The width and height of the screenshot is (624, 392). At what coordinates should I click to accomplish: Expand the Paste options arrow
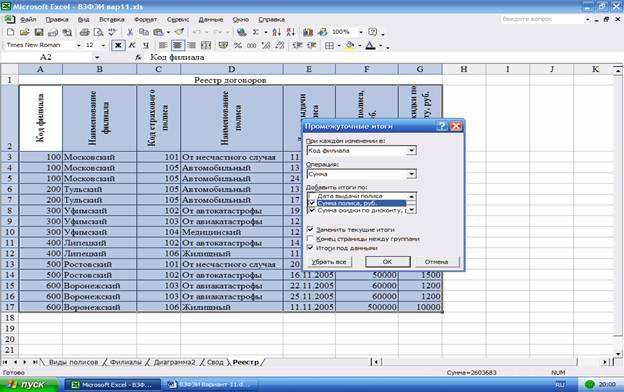tap(168, 32)
